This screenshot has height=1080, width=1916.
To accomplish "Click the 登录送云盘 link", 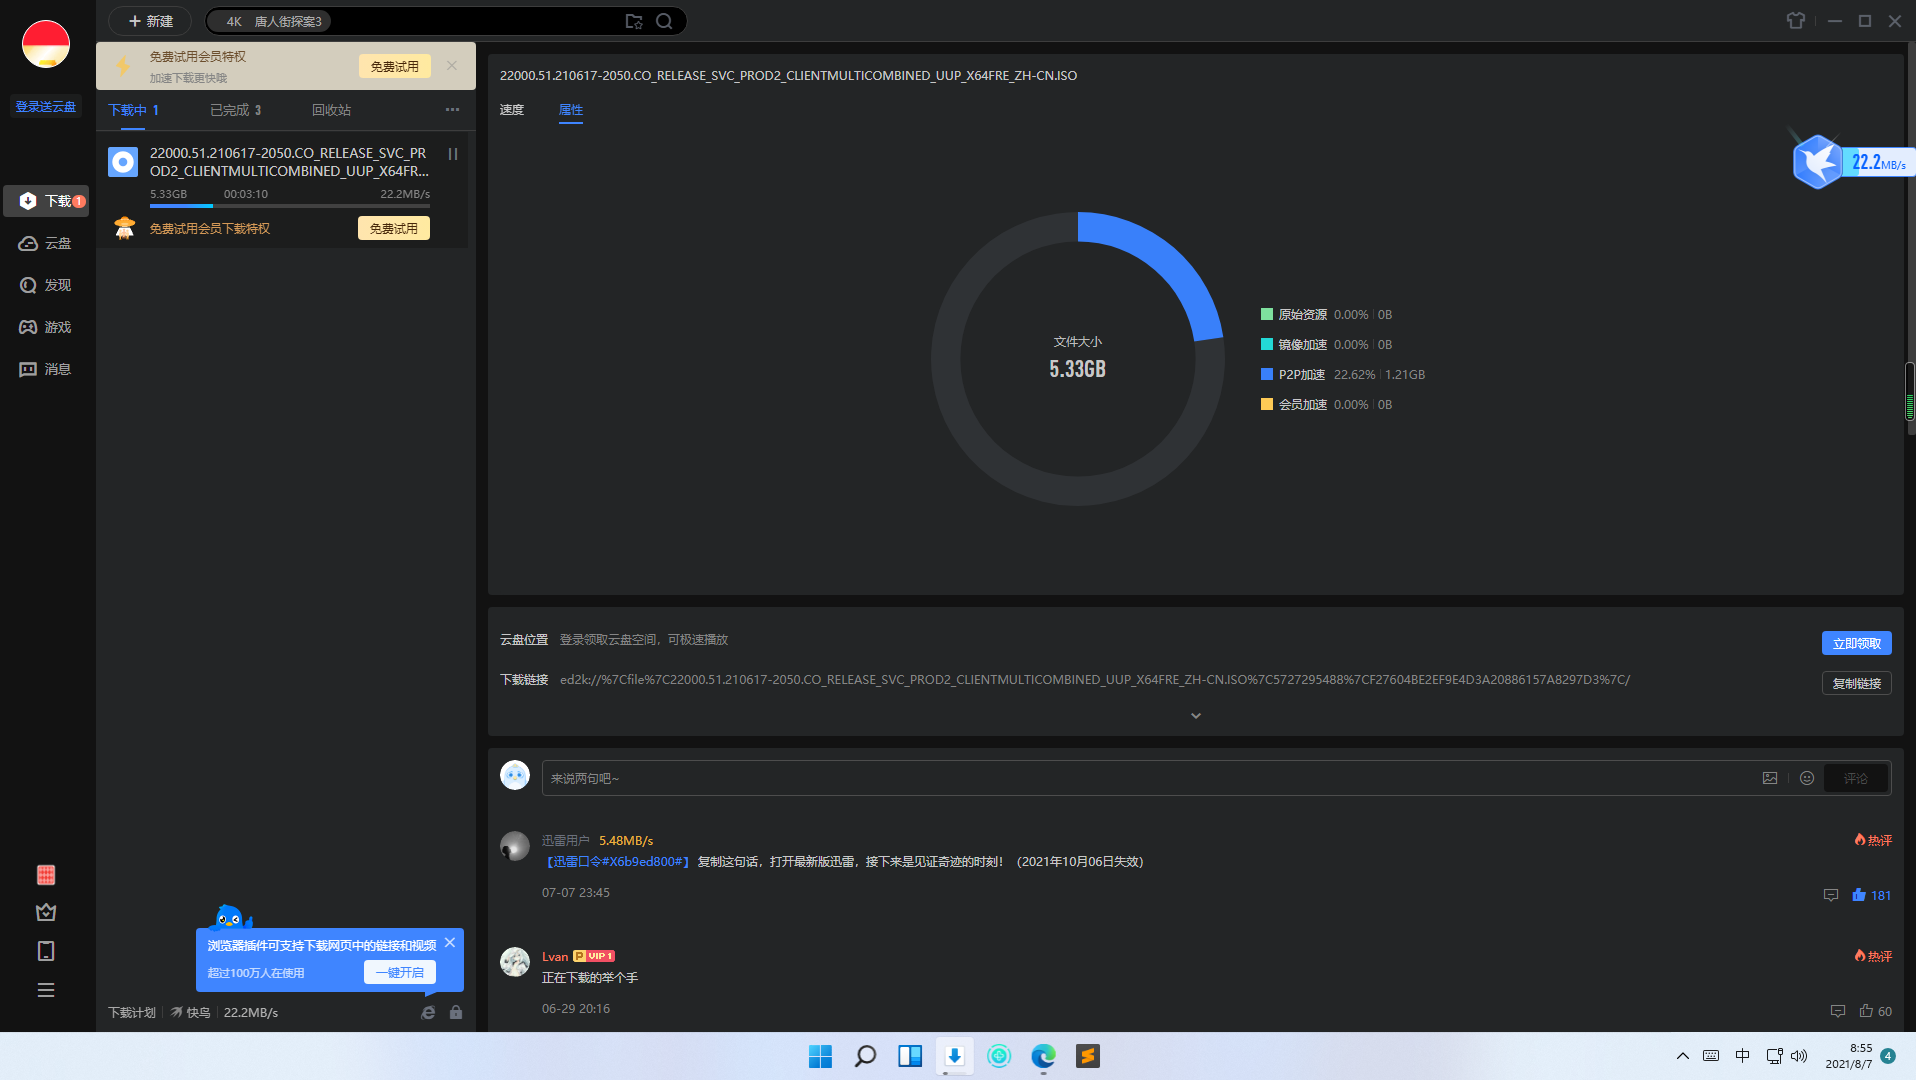I will tap(46, 106).
